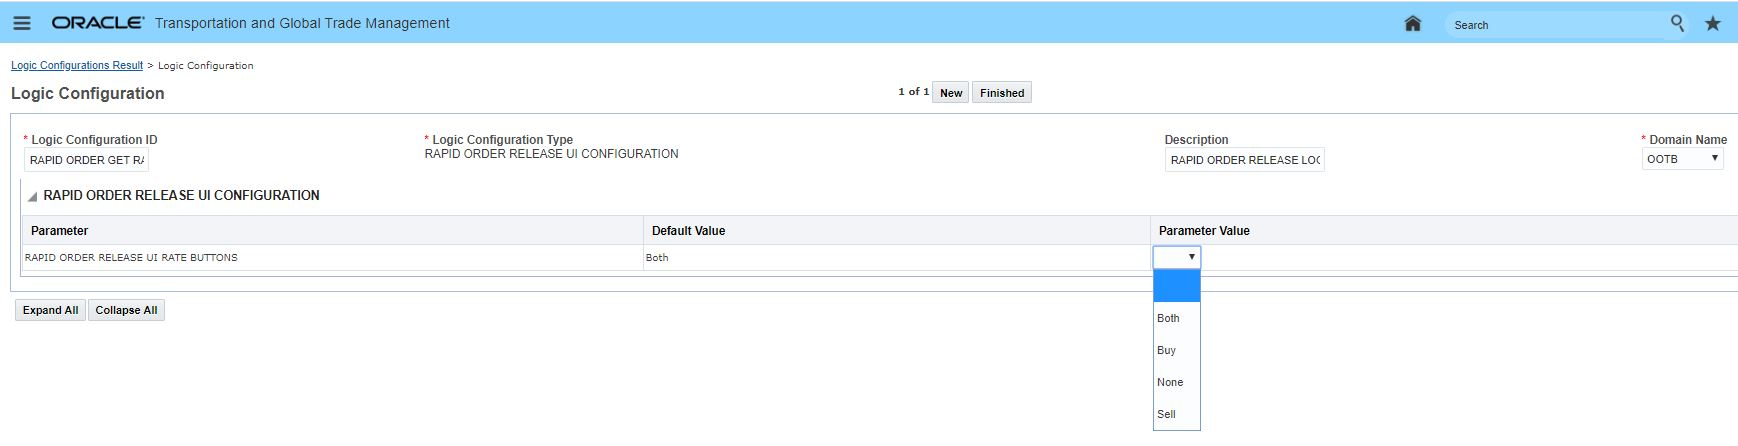Click in the Logic Configuration ID field
1738x446 pixels.
pyautogui.click(x=86, y=160)
